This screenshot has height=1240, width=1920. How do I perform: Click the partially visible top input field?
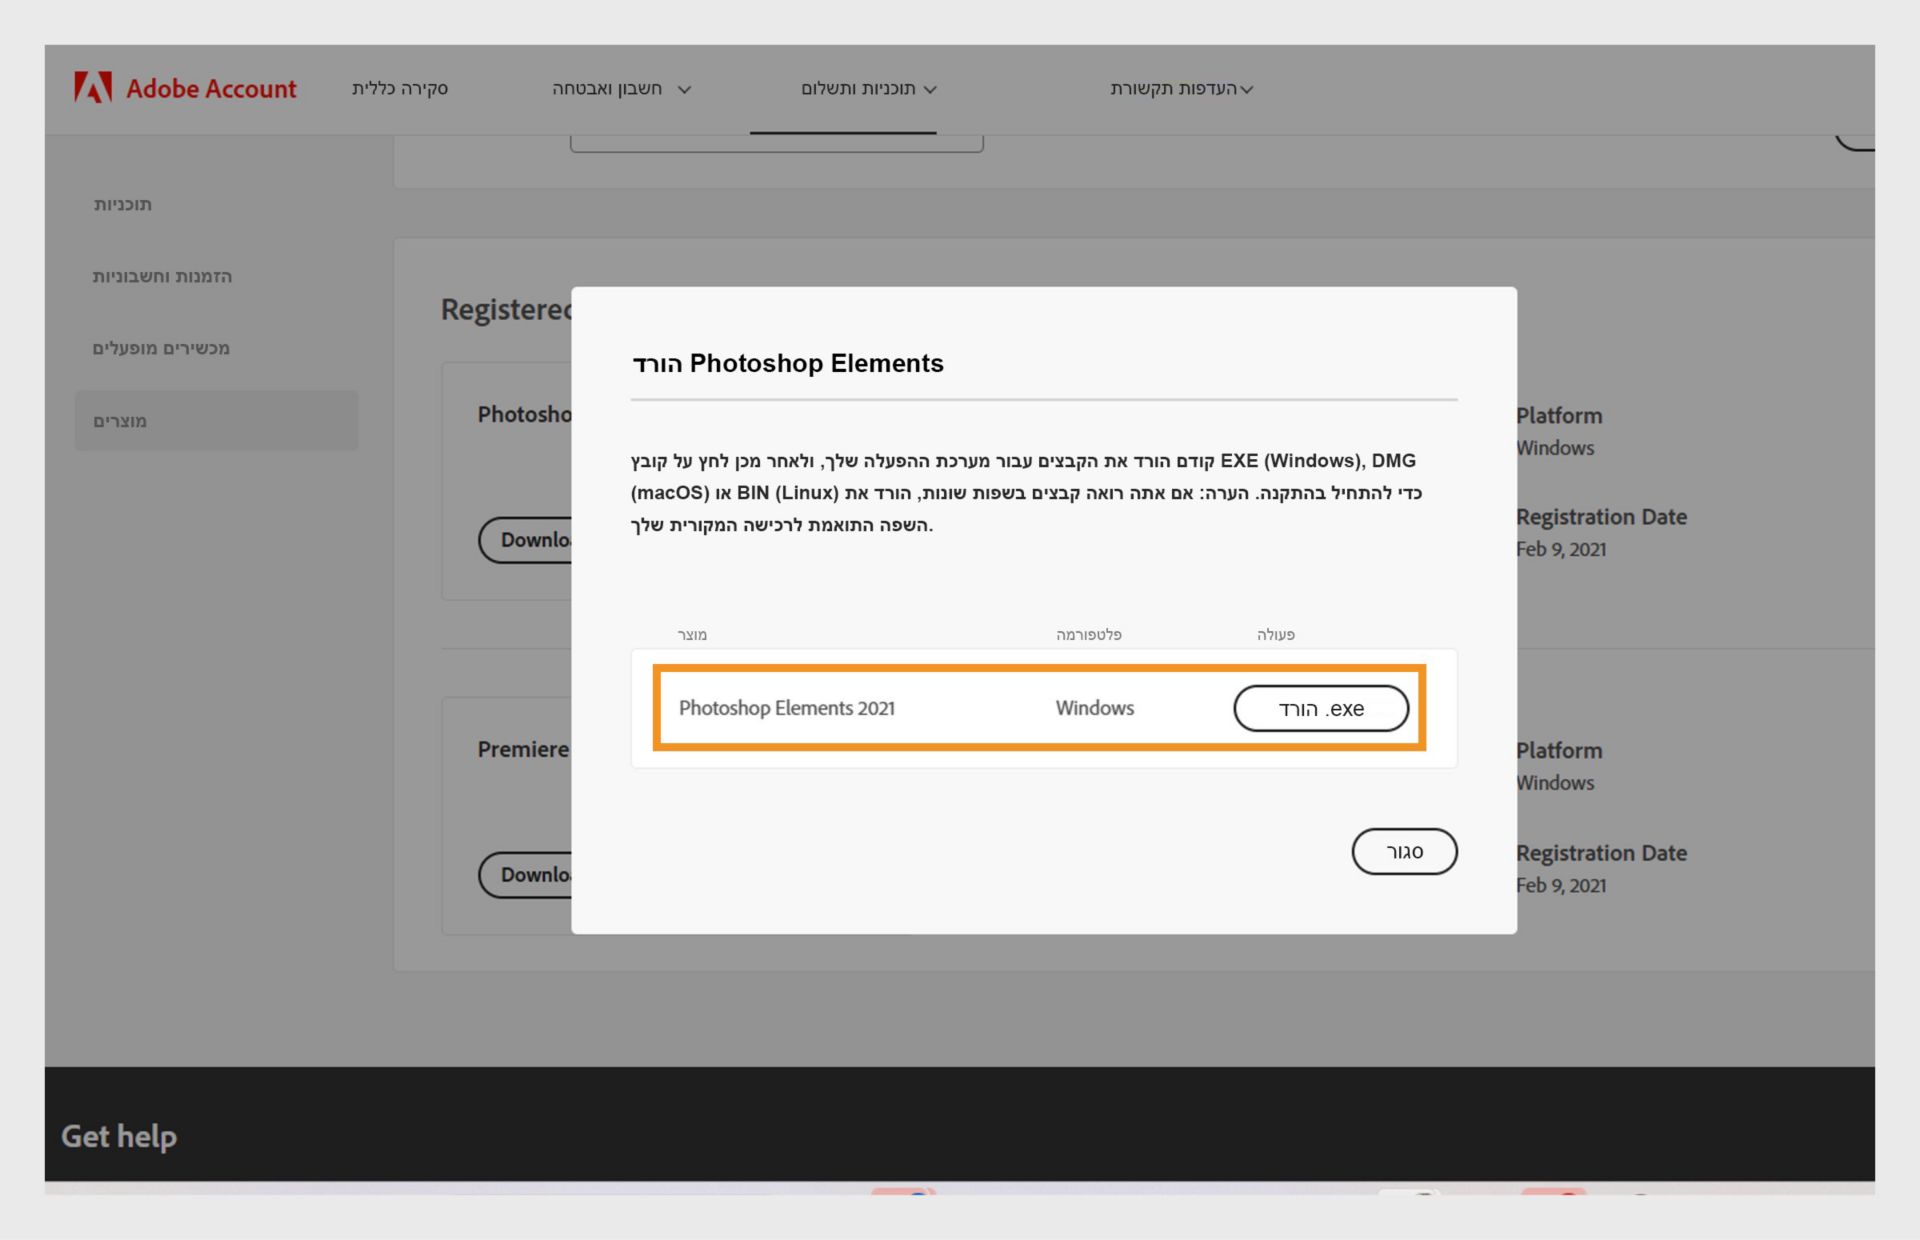[x=776, y=143]
